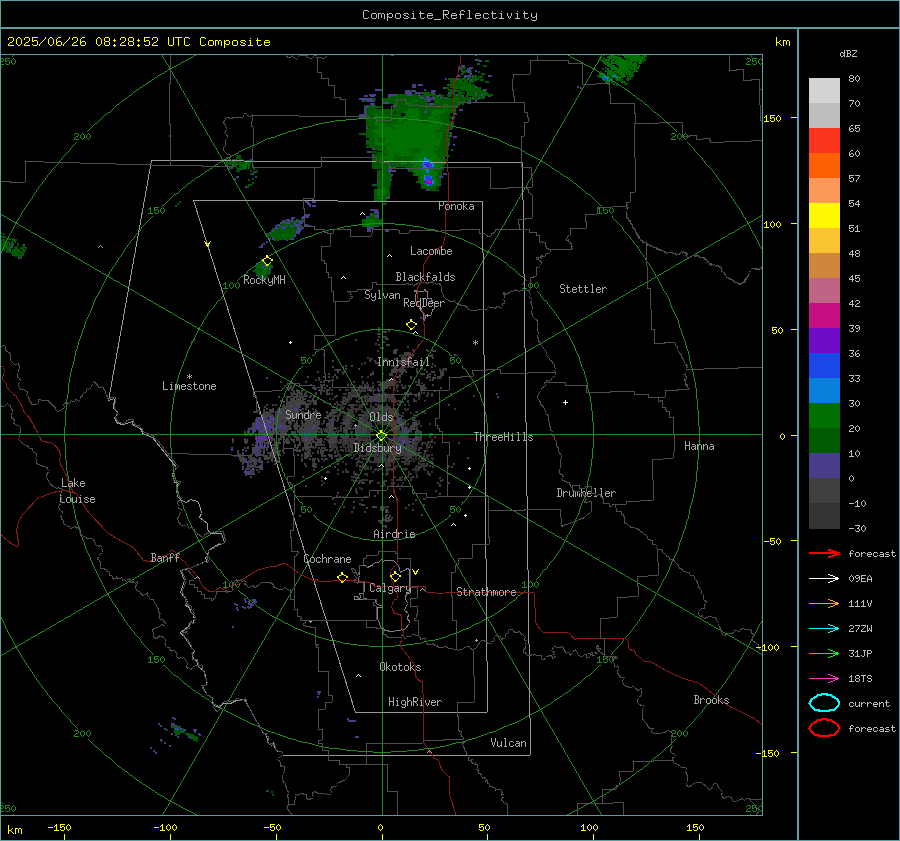Click the yellow diamond marker below RedDeer
This screenshot has width=900, height=841.
(411, 325)
